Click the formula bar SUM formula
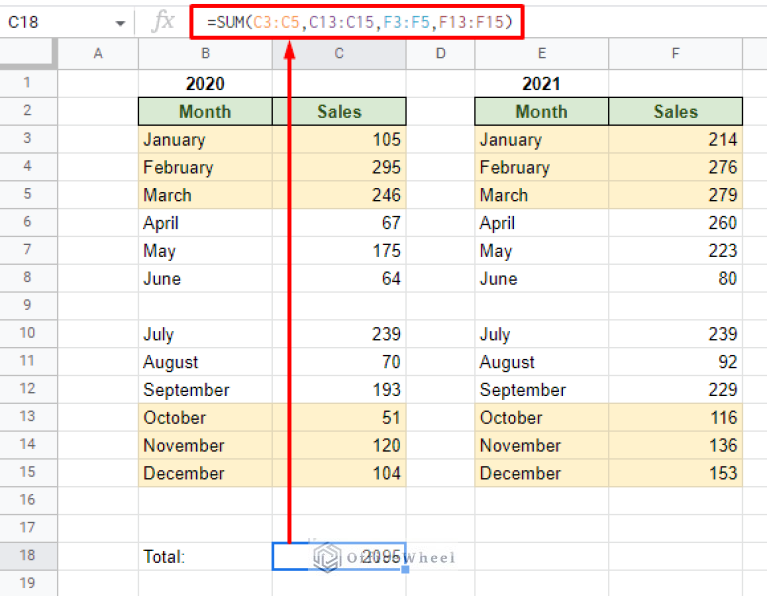Viewport: 767px width, 596px height. pyautogui.click(x=356, y=22)
